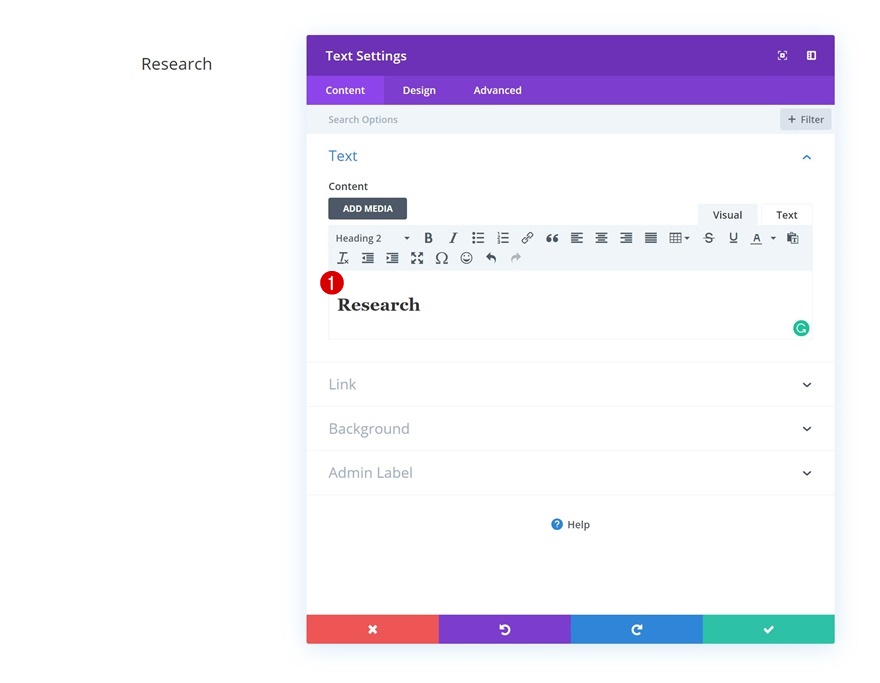
Task: Align text left
Action: pos(576,238)
